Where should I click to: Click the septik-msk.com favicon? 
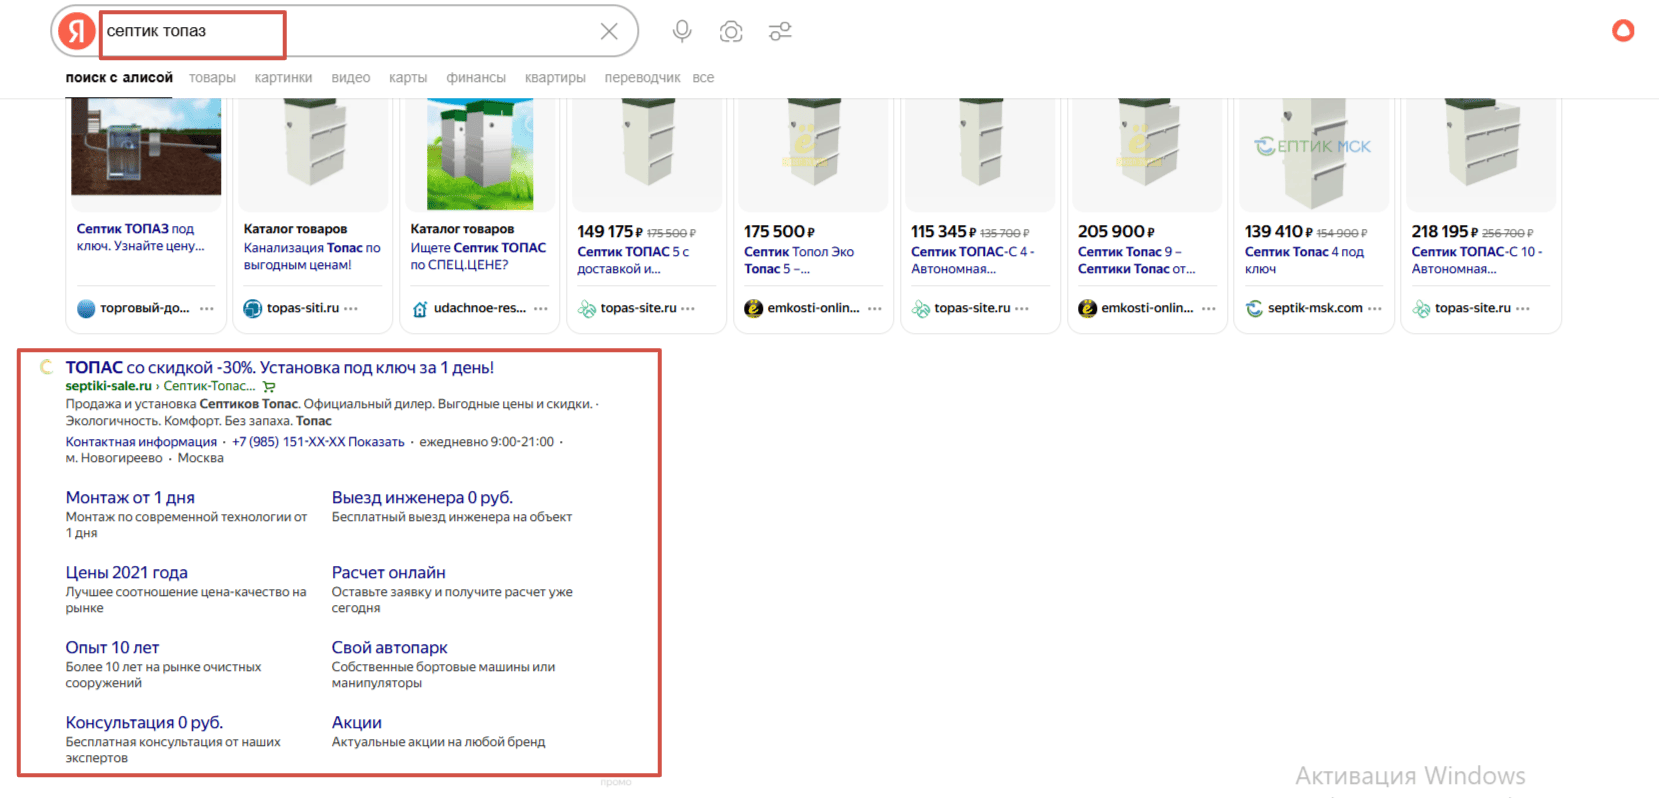click(1254, 308)
